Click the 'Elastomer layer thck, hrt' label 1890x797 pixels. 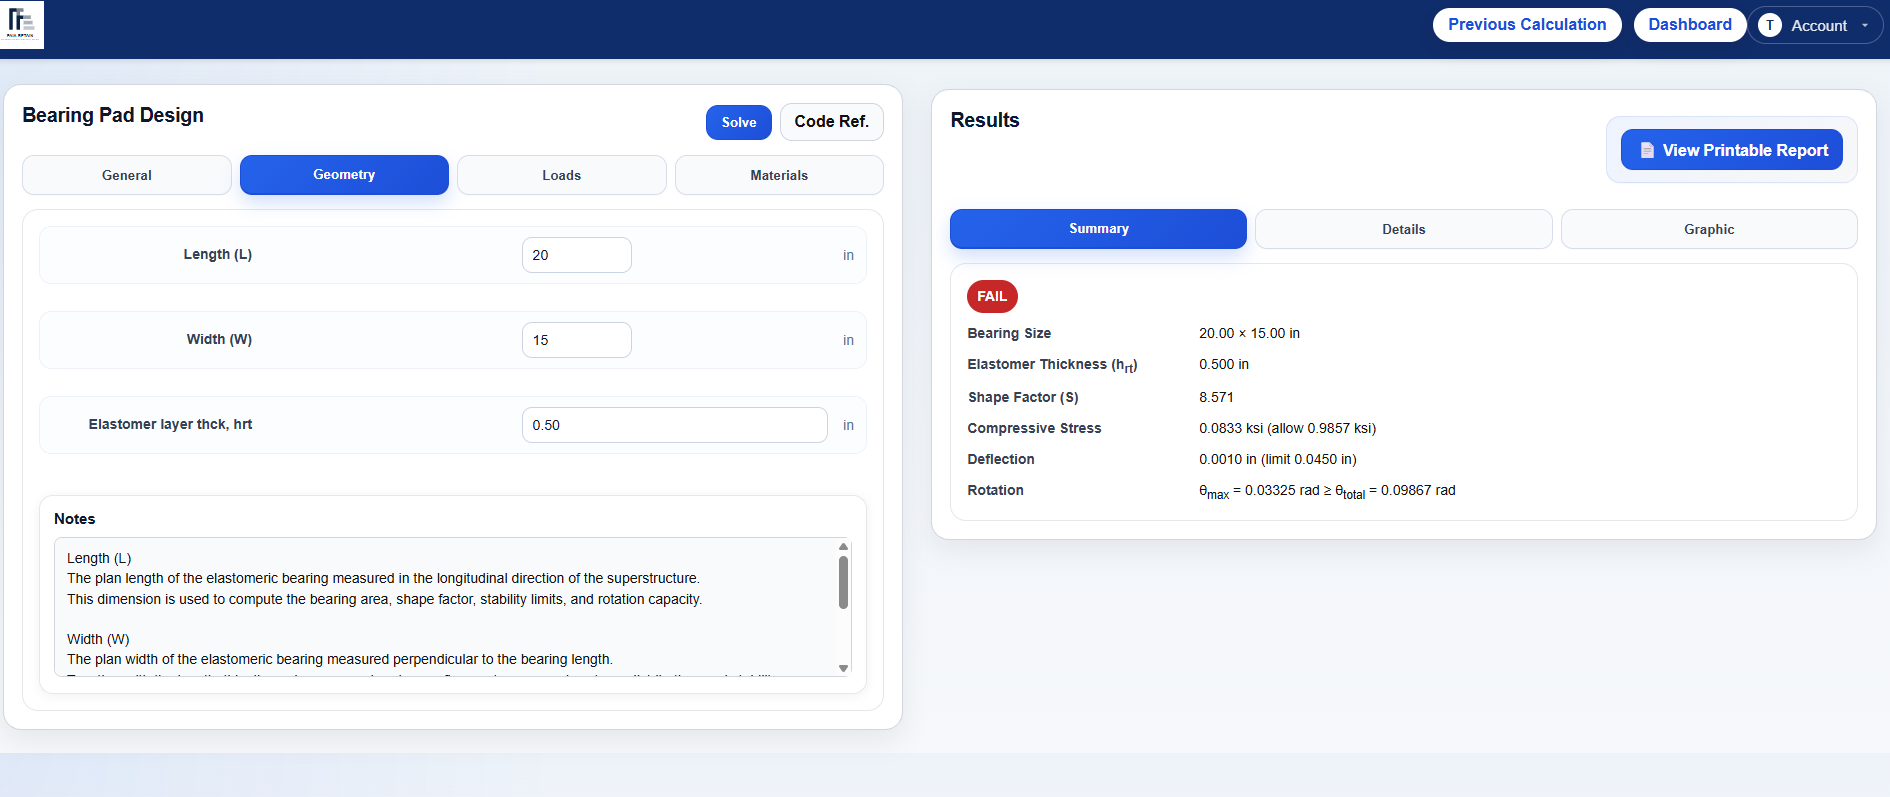coord(170,424)
